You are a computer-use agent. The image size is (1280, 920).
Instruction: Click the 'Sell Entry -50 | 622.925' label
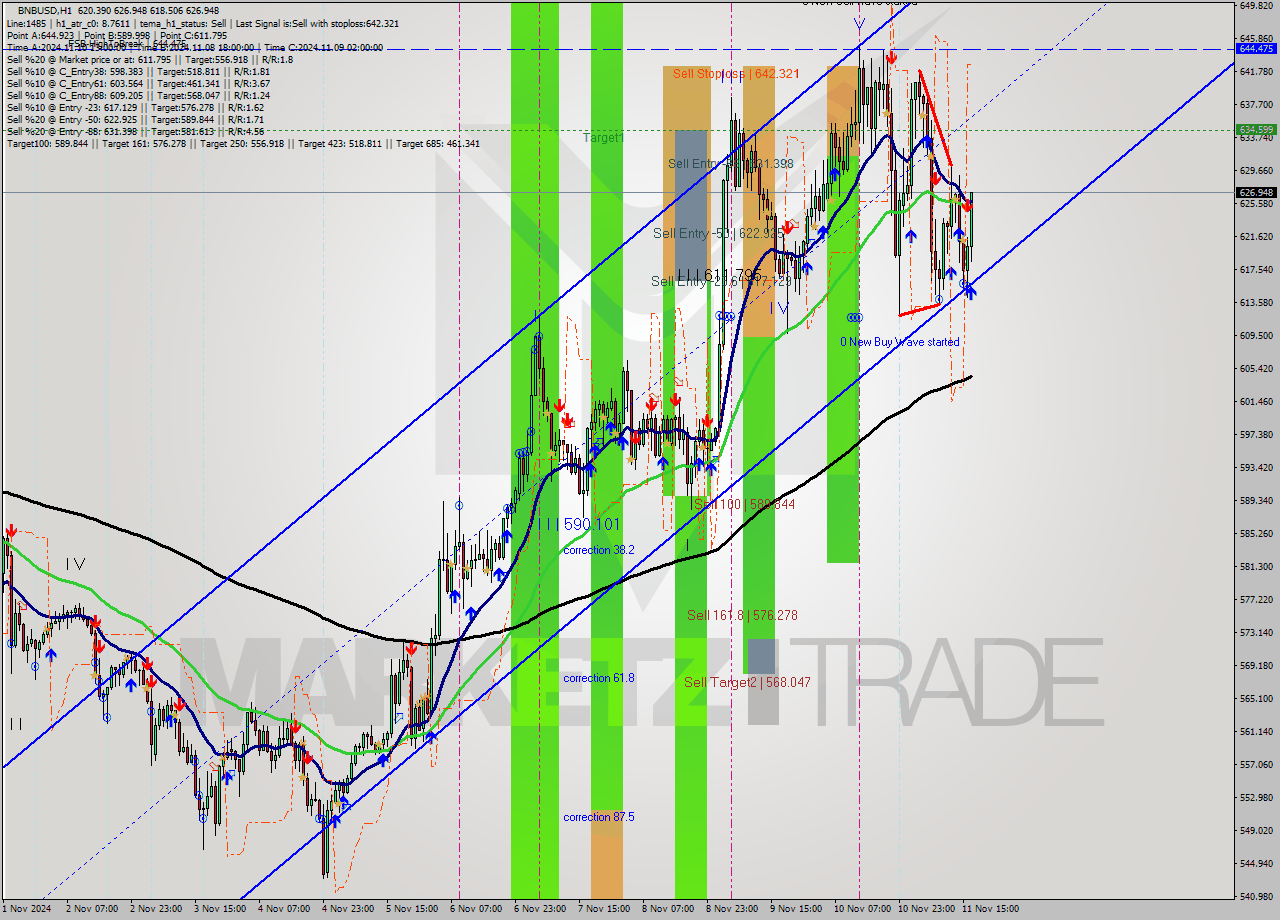pos(718,233)
